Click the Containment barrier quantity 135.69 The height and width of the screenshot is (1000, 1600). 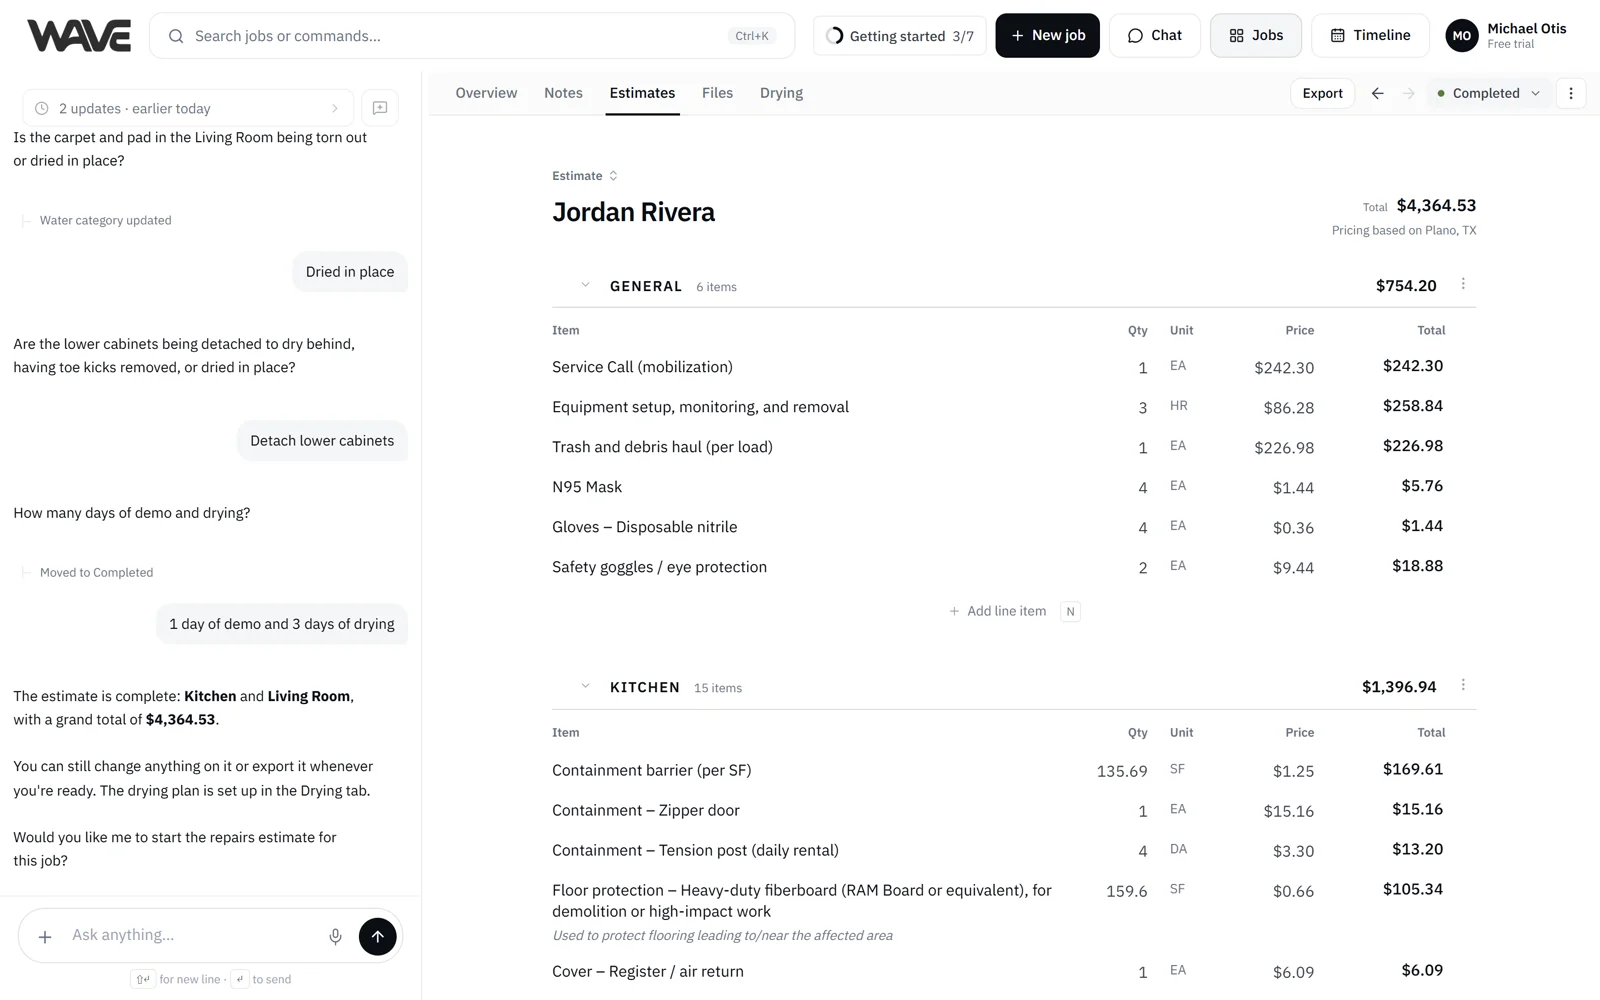click(x=1122, y=771)
